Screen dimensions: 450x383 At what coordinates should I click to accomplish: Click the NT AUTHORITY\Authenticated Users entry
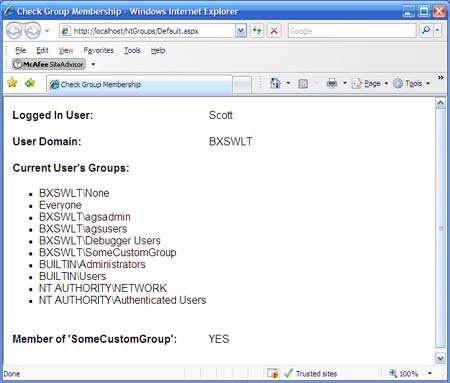(x=123, y=300)
